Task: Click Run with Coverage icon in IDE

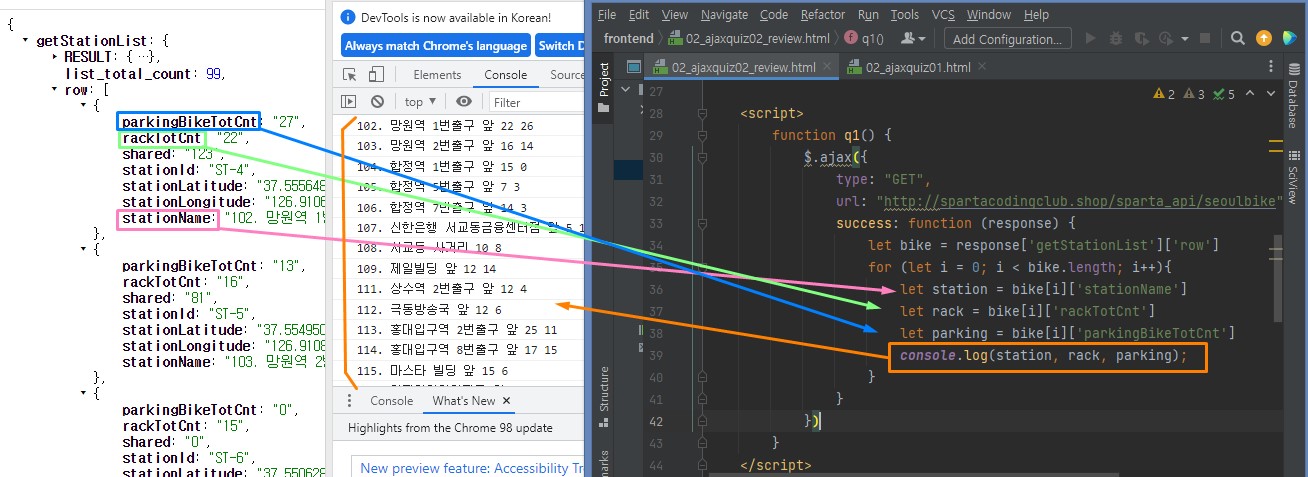Action: [1140, 38]
